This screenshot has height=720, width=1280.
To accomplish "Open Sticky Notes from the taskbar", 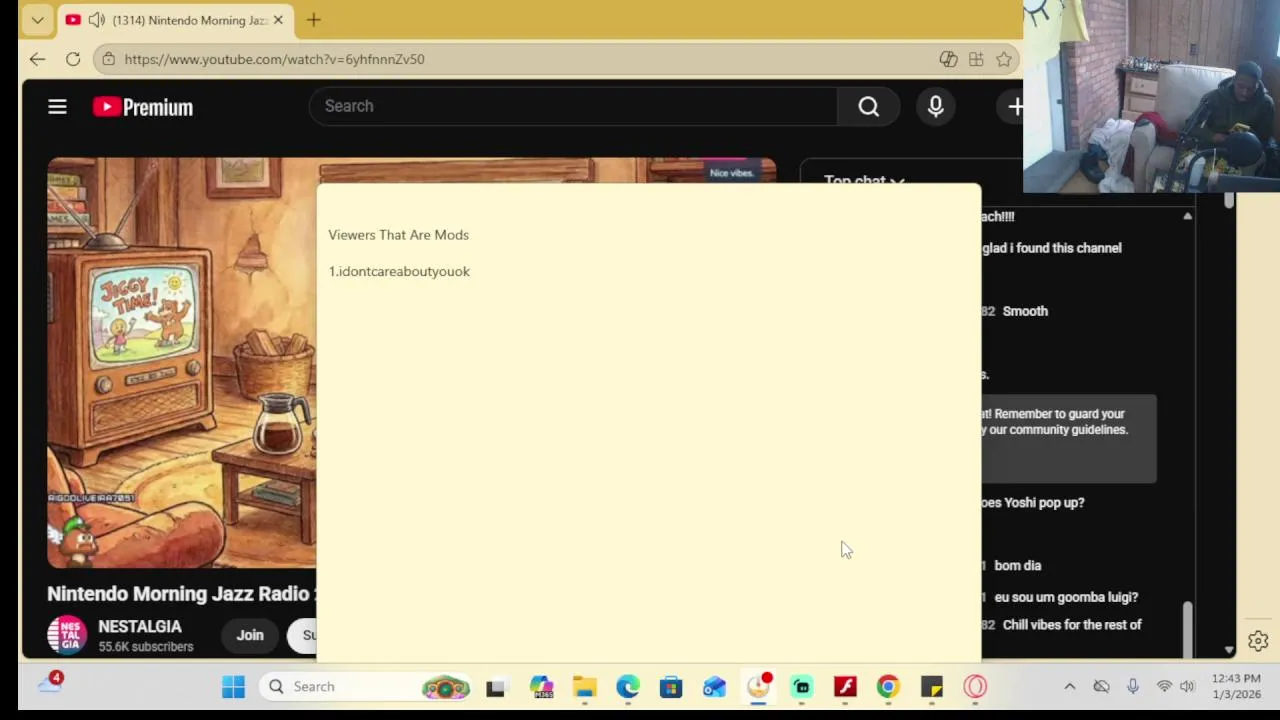I will coord(932,687).
